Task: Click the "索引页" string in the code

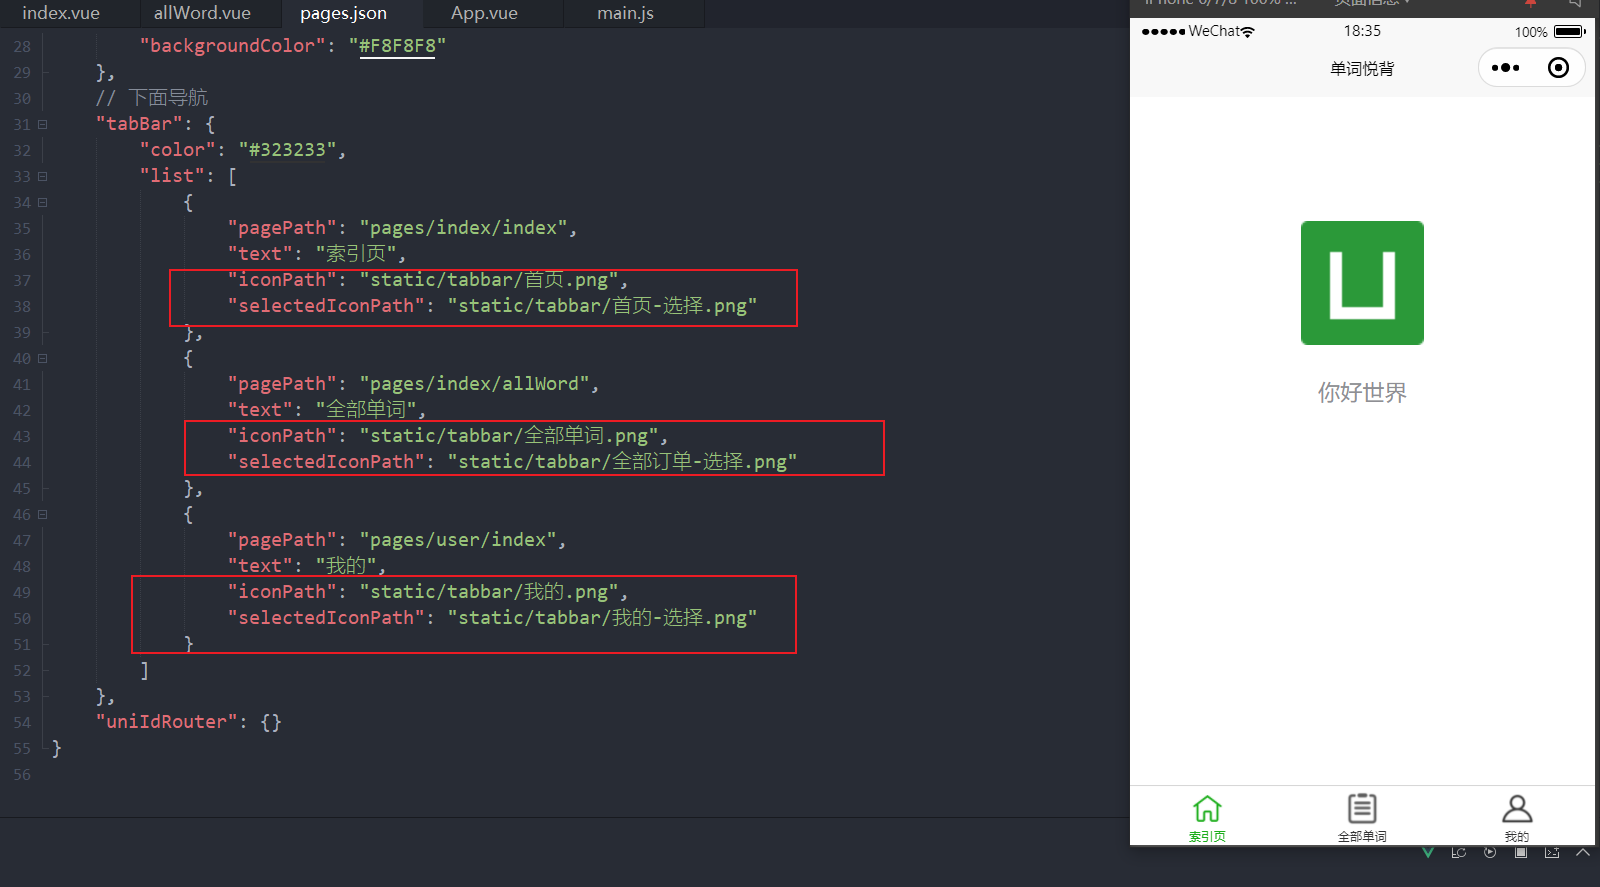Action: 356,254
